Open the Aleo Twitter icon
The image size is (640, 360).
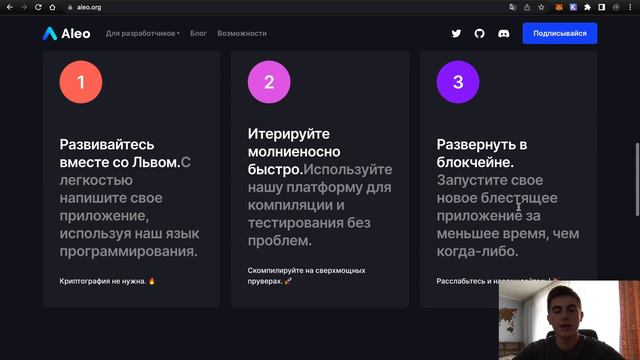[x=456, y=33]
